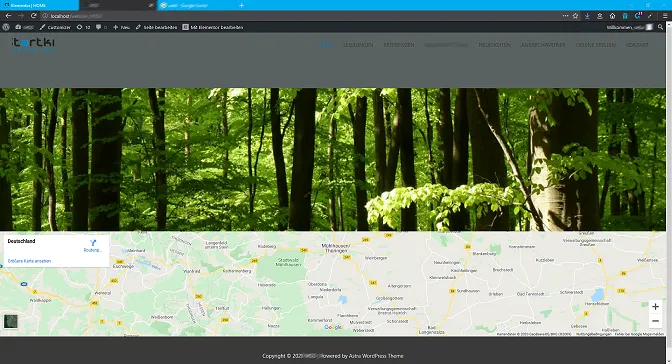The height and width of the screenshot is (364, 672).
Task: Switch to the Elementor | HOME browser tab
Action: [x=39, y=5]
